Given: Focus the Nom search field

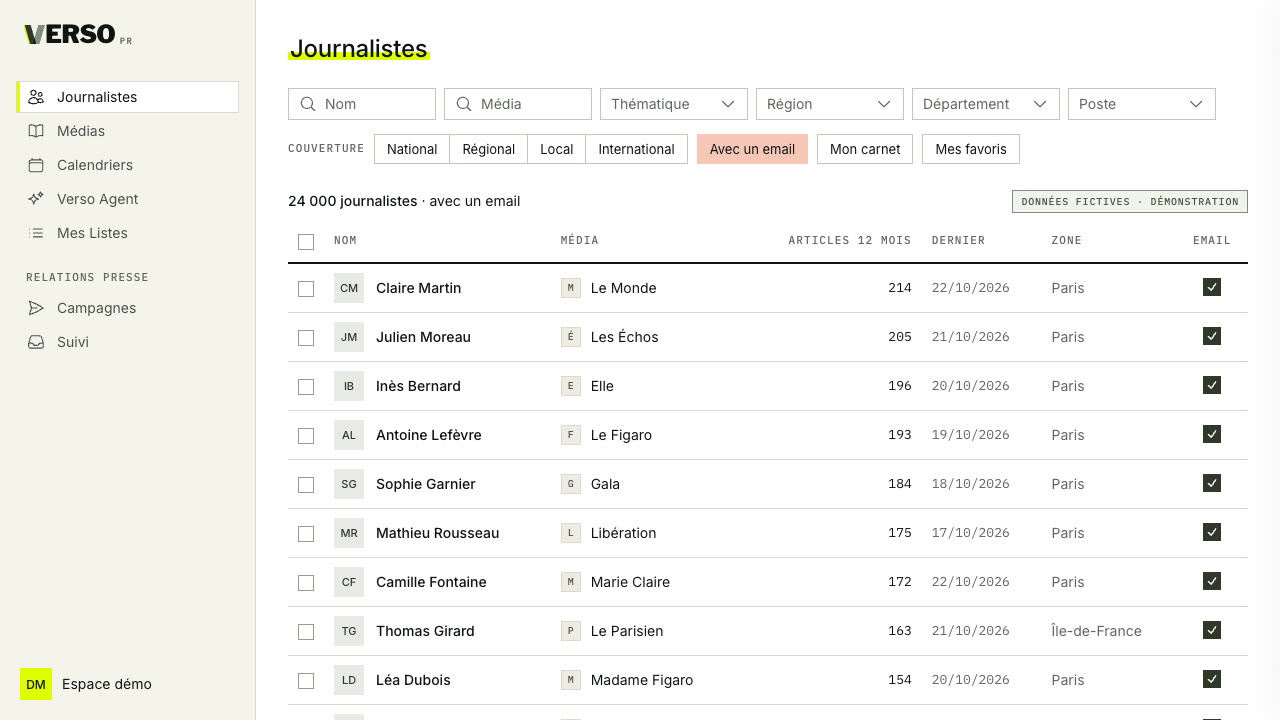Looking at the screenshot, I should click(x=362, y=104).
